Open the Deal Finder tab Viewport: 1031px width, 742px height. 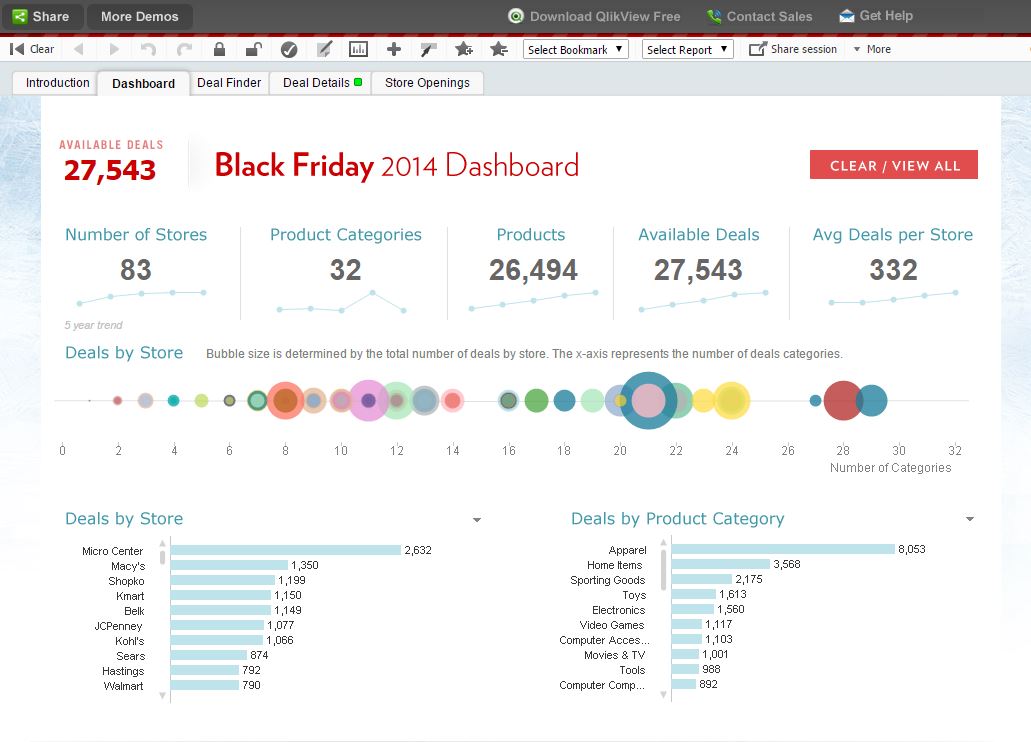pyautogui.click(x=229, y=83)
